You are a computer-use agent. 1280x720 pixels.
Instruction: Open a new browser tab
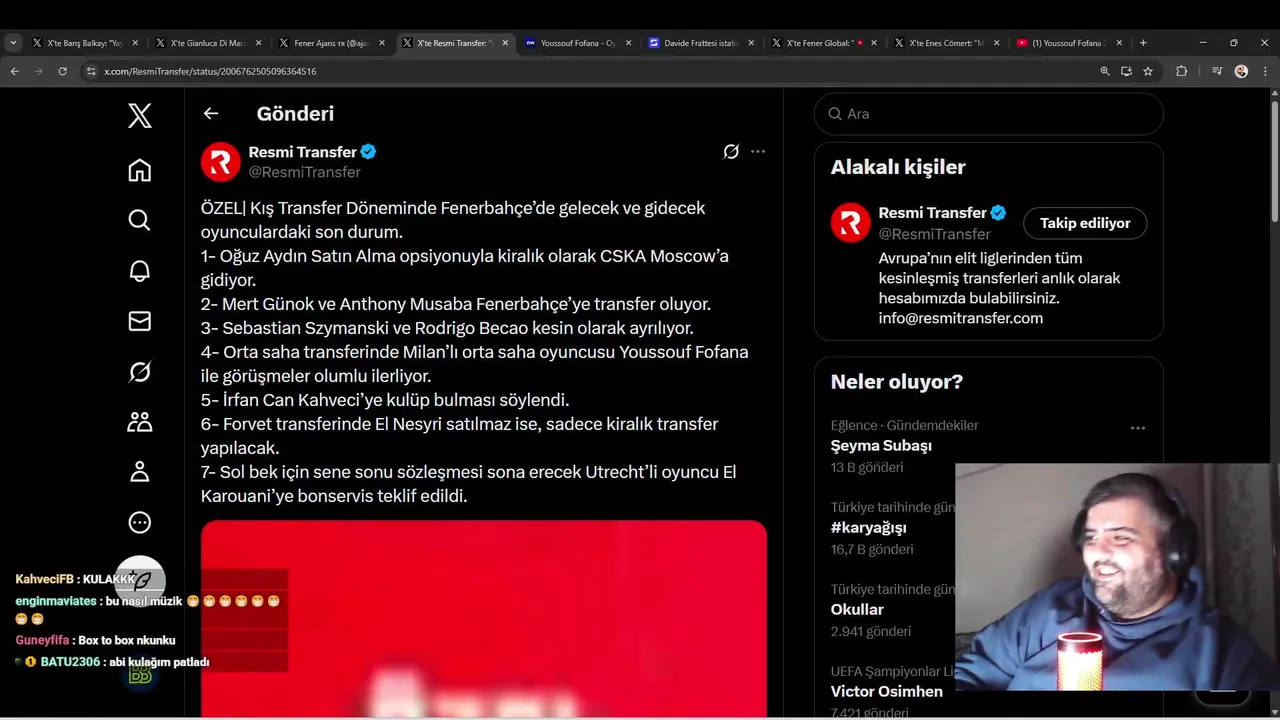pos(1143,43)
